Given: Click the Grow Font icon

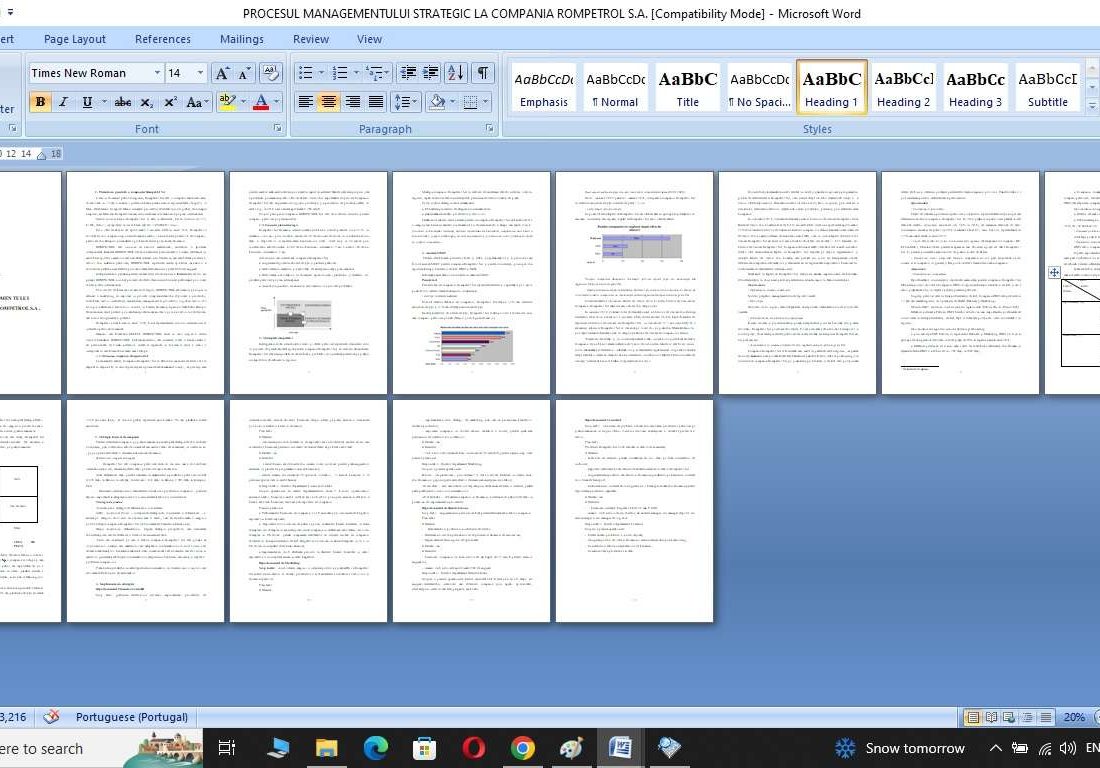Looking at the screenshot, I should [x=222, y=73].
